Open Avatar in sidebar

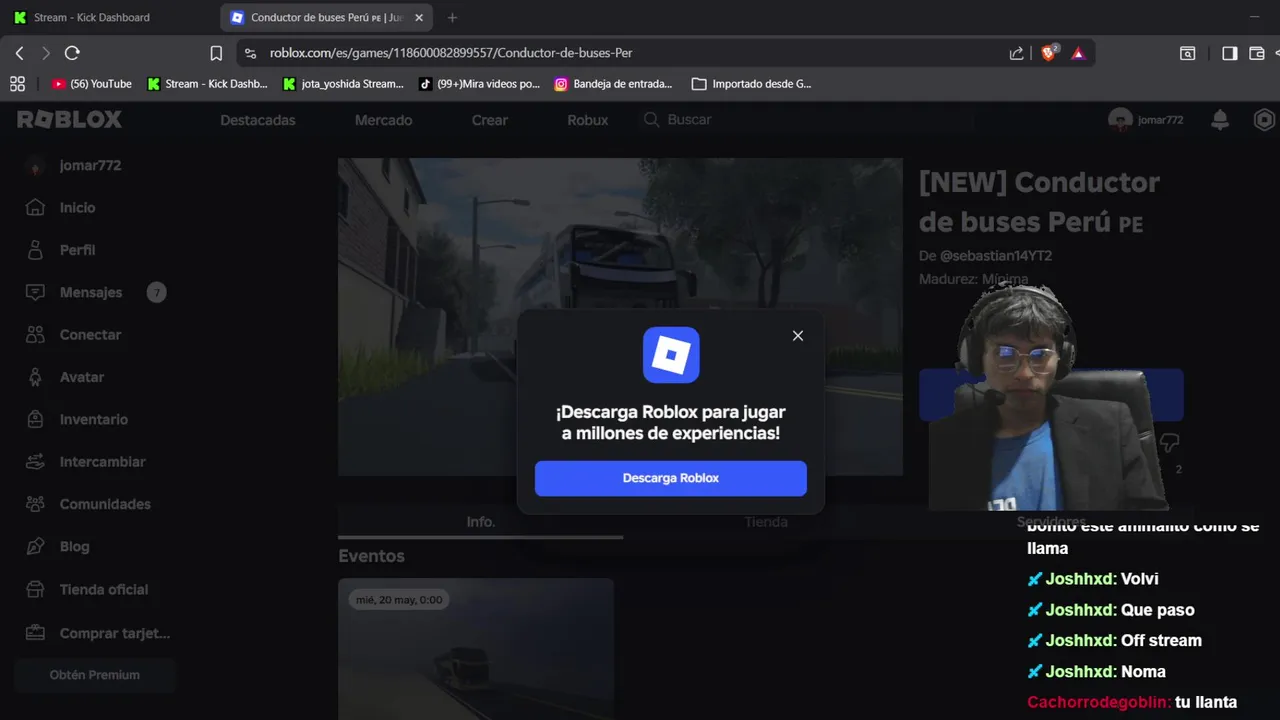(66, 377)
